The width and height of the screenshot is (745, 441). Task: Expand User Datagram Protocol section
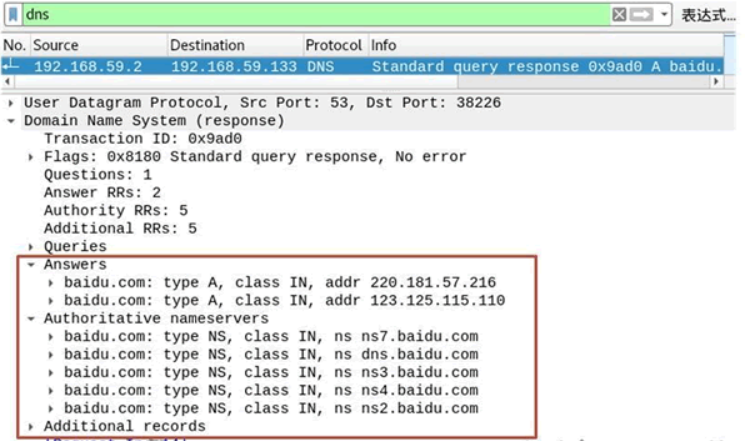coord(11,103)
